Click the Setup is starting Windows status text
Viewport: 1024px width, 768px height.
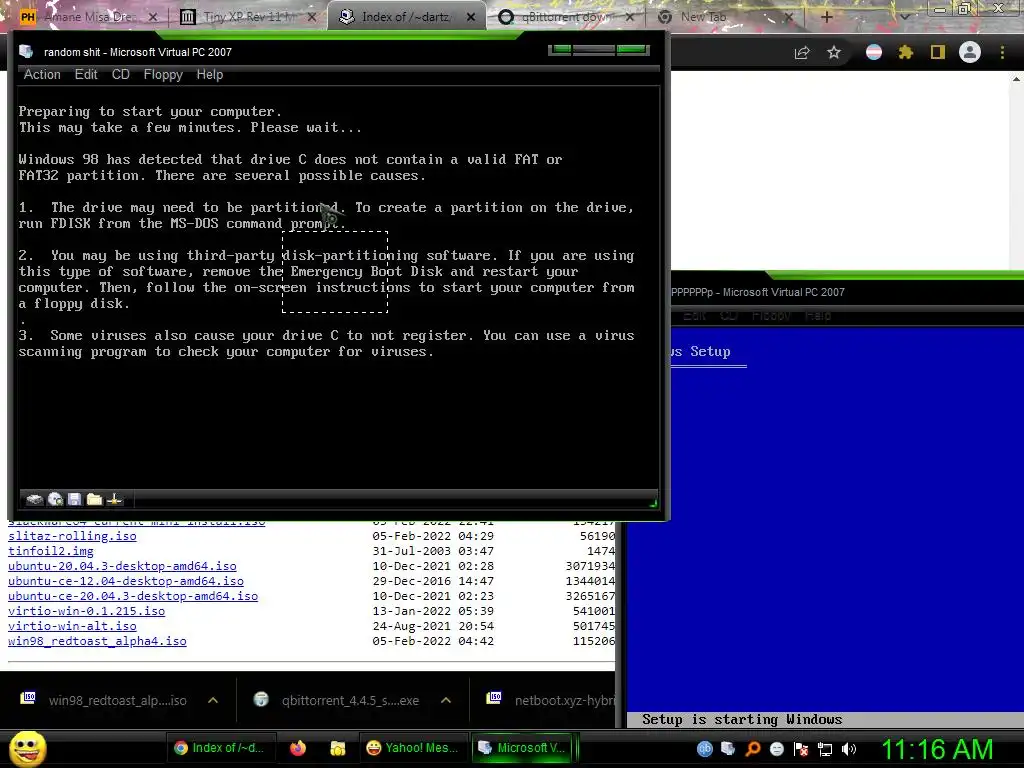point(742,719)
